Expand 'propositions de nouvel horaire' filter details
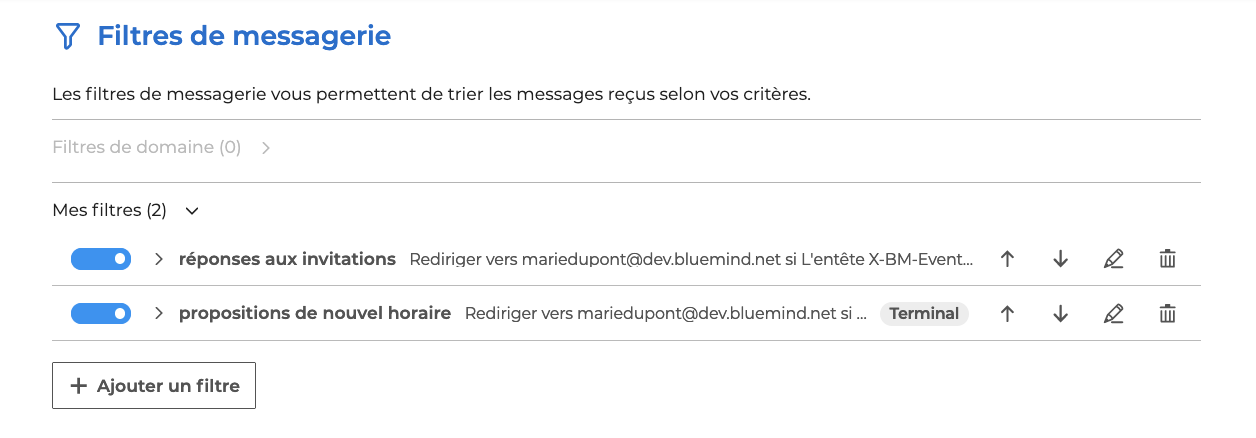This screenshot has width=1256, height=438. tap(158, 314)
